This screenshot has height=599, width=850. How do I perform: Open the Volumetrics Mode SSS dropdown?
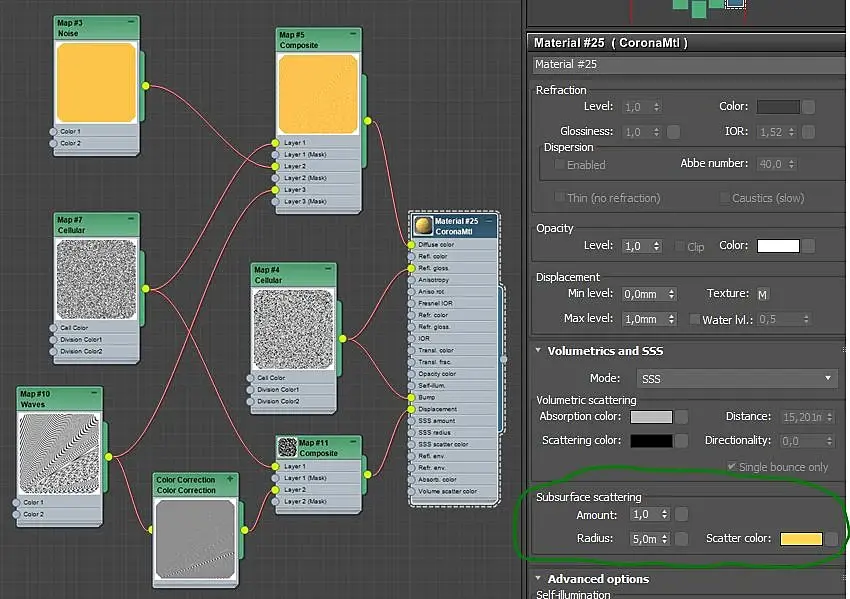(x=736, y=379)
